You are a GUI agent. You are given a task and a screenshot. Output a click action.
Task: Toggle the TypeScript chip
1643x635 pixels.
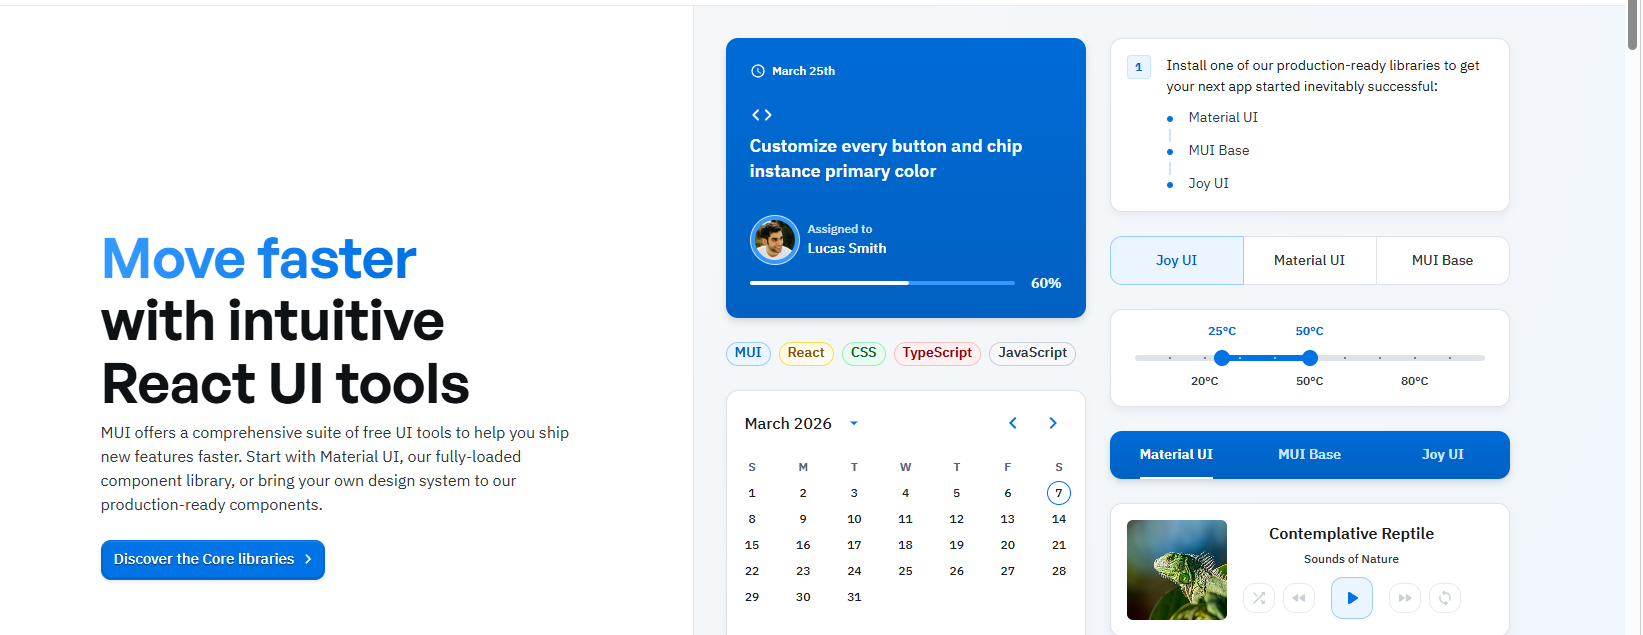pos(937,353)
